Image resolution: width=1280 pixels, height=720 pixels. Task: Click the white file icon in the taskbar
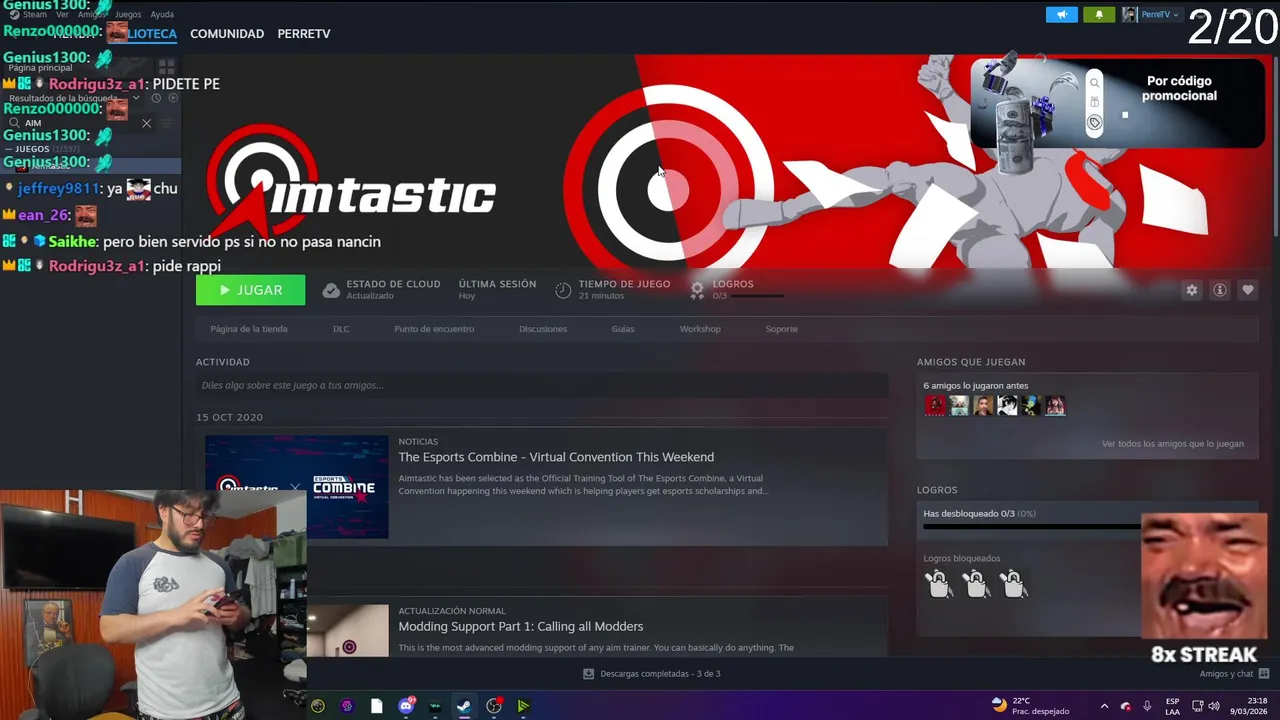pyautogui.click(x=376, y=706)
